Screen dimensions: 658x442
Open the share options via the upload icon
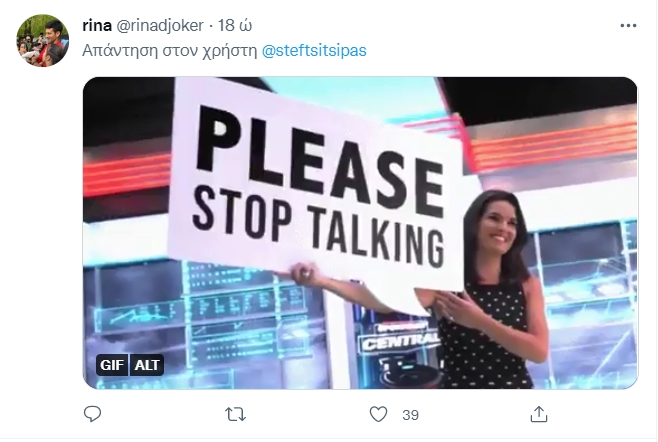[539, 414]
